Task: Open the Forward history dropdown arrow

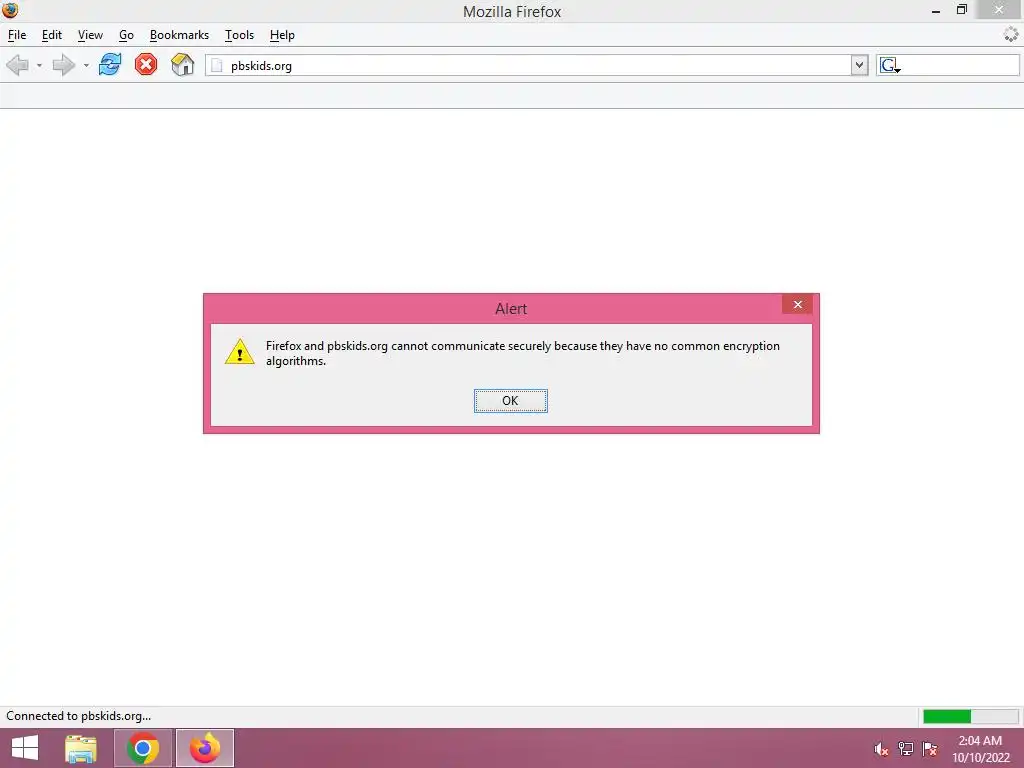Action: click(86, 66)
